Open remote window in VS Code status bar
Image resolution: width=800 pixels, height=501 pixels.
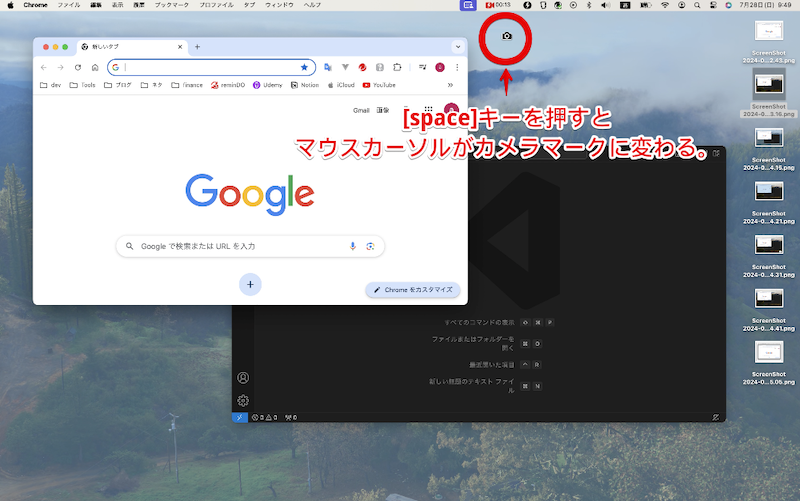240,417
